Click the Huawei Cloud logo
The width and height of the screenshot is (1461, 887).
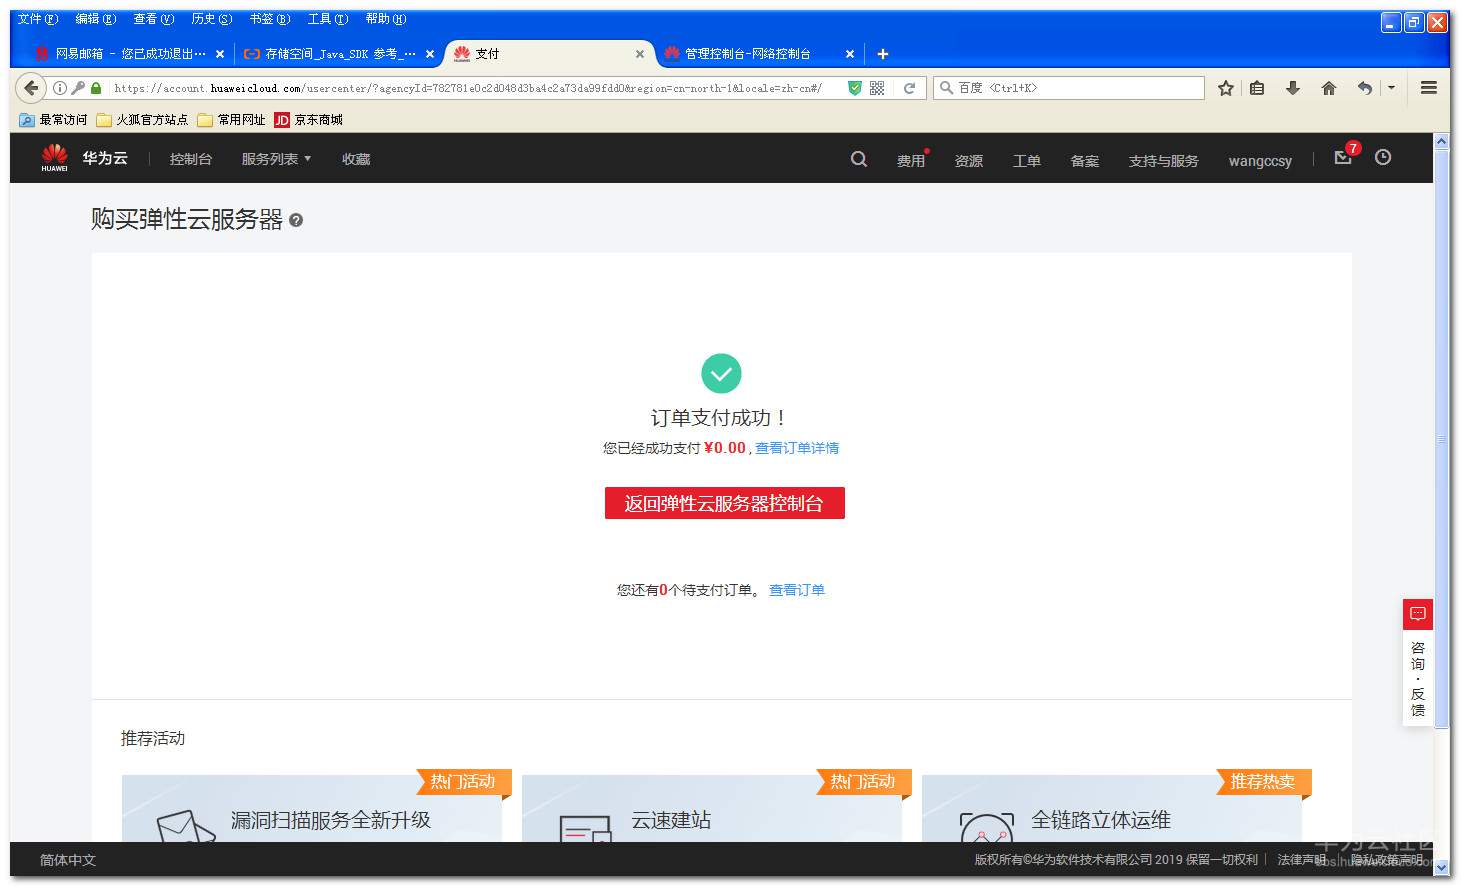[x=54, y=158]
